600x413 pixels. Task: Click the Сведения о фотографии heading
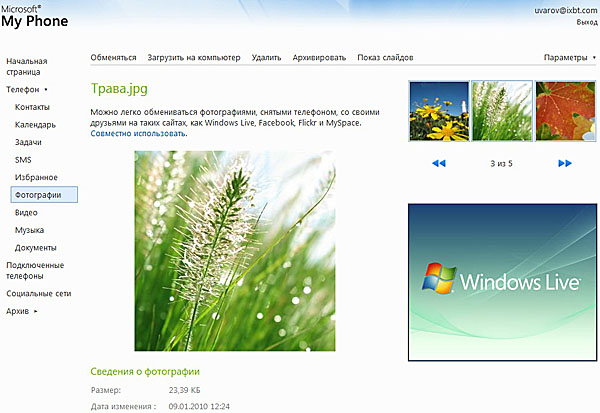[145, 372]
